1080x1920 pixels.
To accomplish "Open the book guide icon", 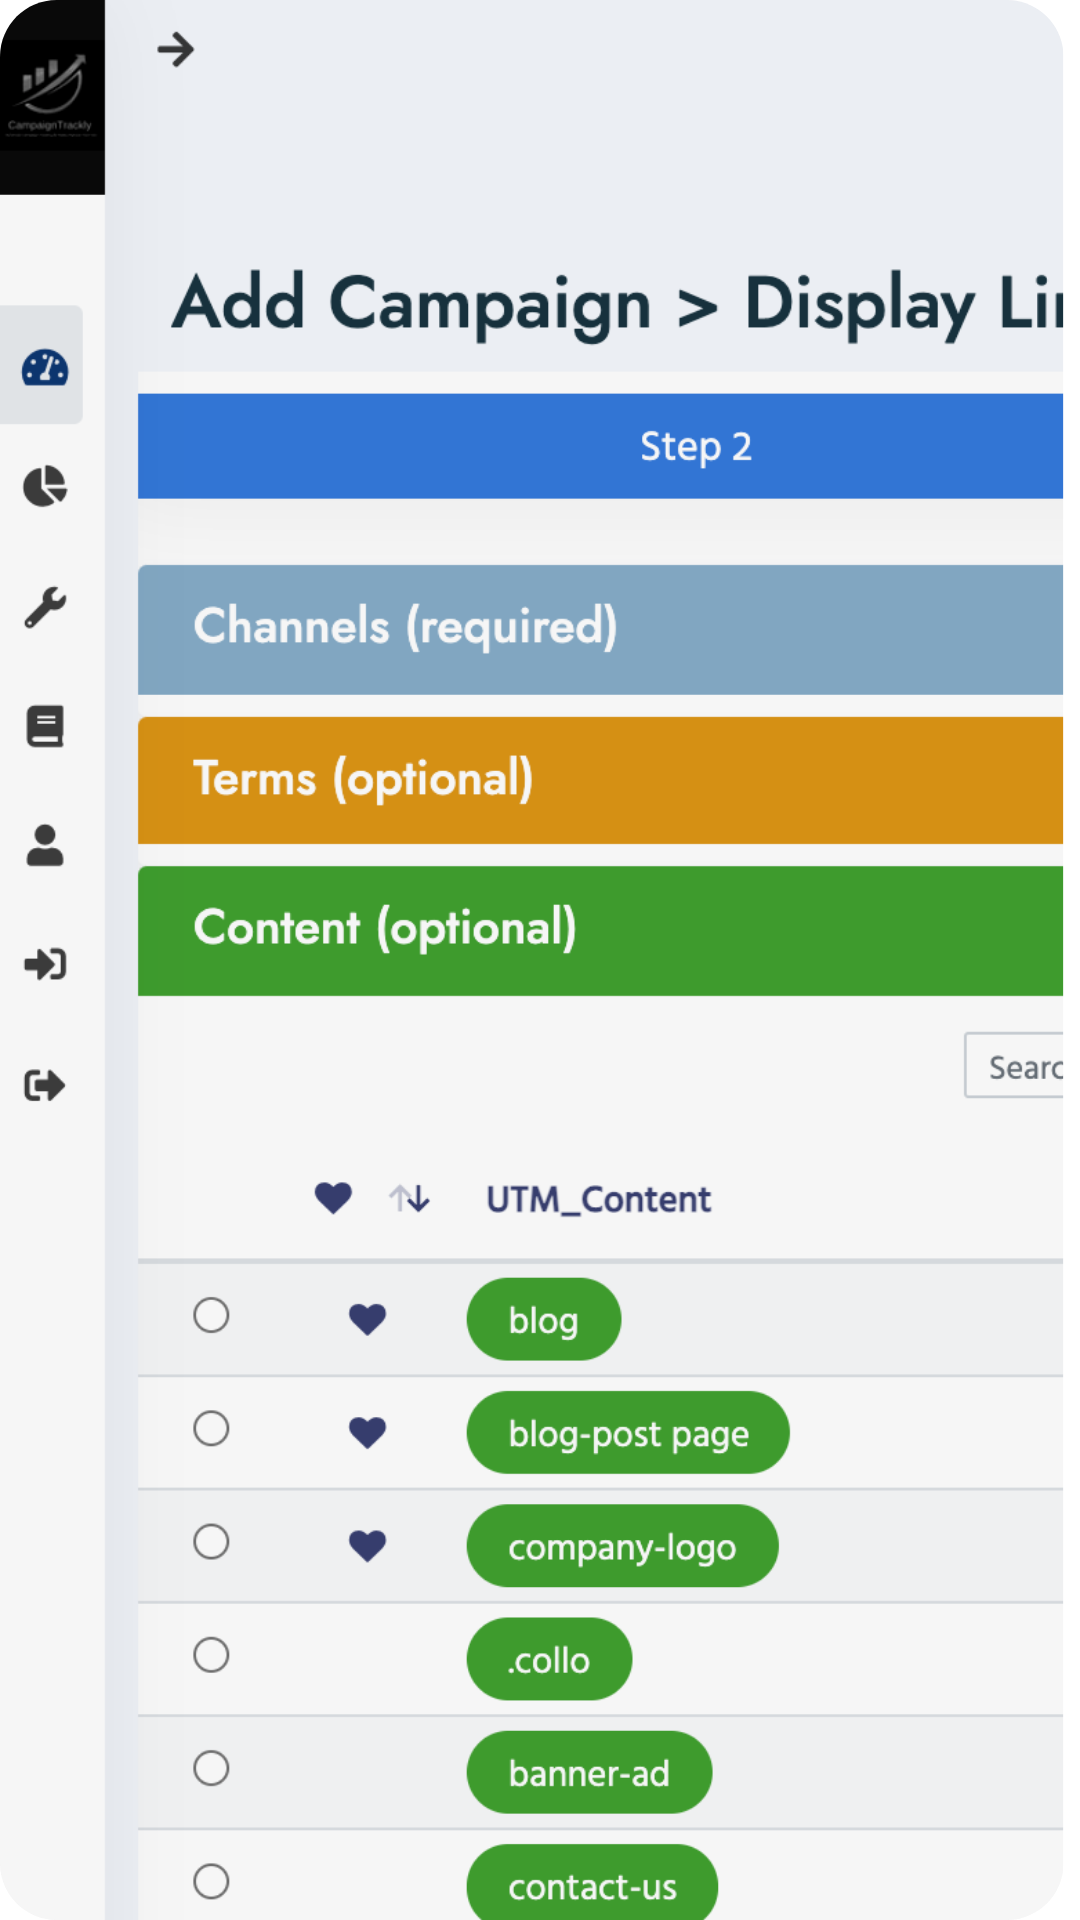I will click(45, 726).
